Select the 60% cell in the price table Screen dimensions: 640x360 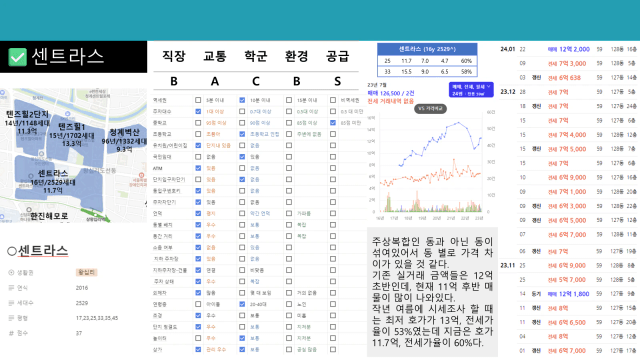tap(466, 61)
